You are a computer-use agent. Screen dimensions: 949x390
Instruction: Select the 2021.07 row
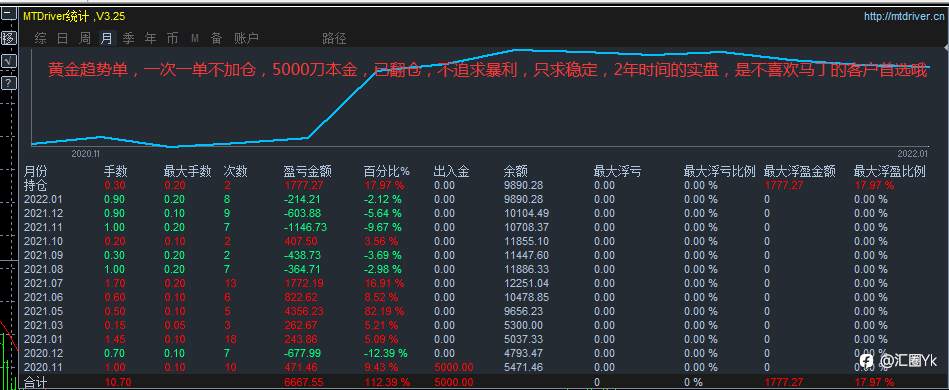(x=474, y=283)
